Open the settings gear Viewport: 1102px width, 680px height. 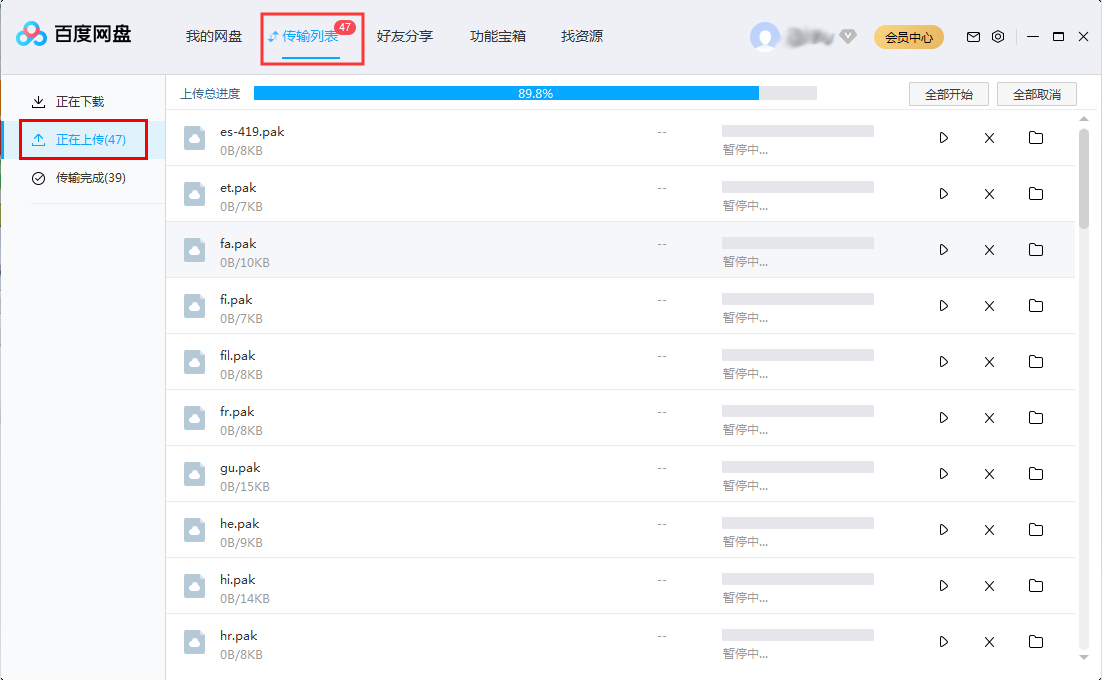pos(997,36)
